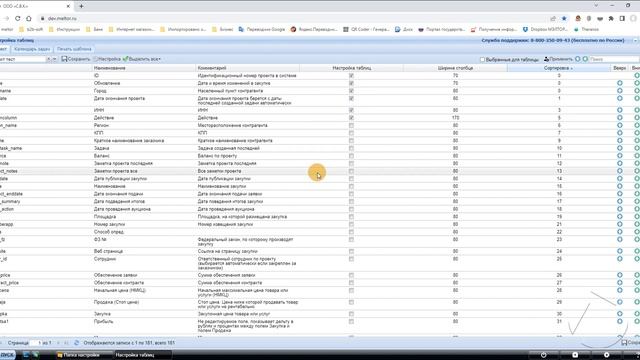The width and height of the screenshot is (640, 360).
Task: Click the Настройка toolbar button
Action: click(x=108, y=59)
